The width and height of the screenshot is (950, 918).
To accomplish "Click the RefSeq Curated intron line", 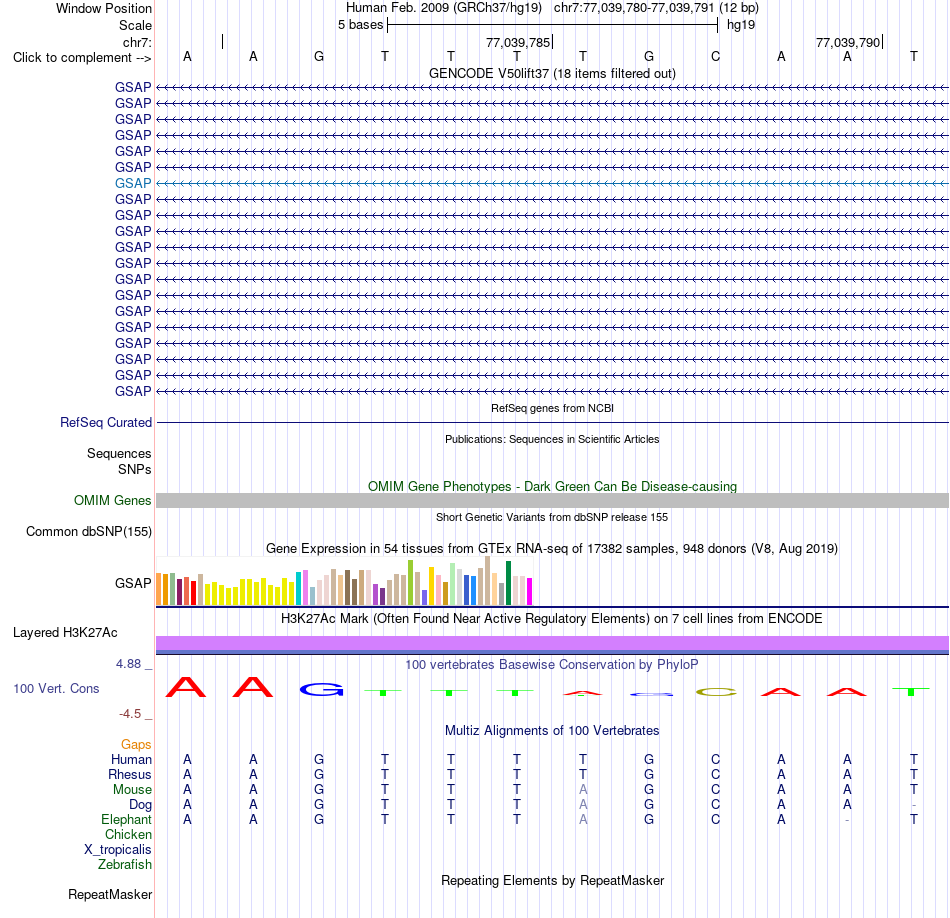I will [552, 422].
